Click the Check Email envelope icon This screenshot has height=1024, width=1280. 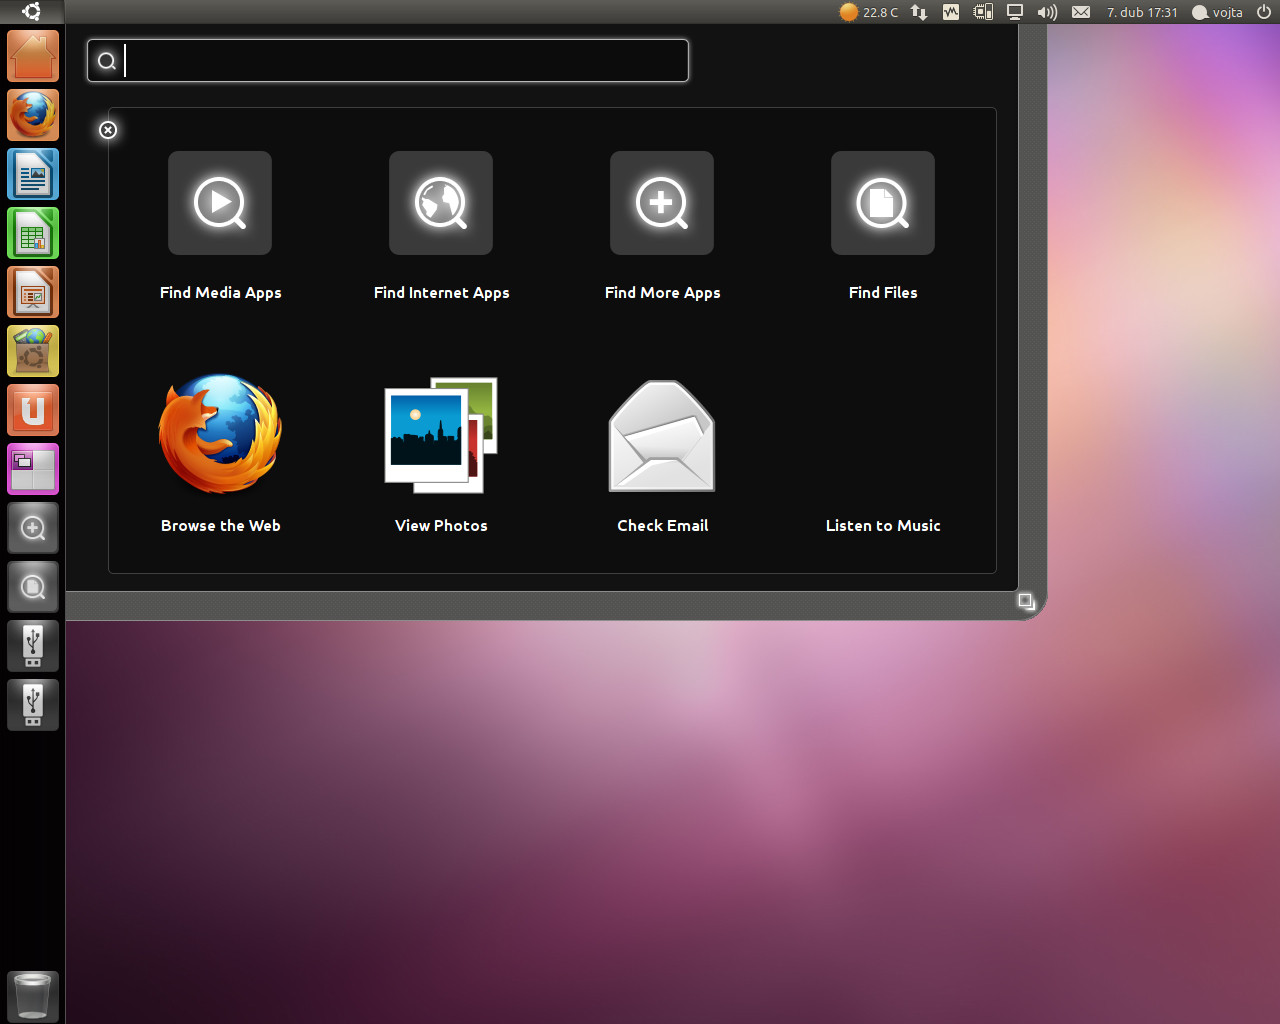pos(662,436)
